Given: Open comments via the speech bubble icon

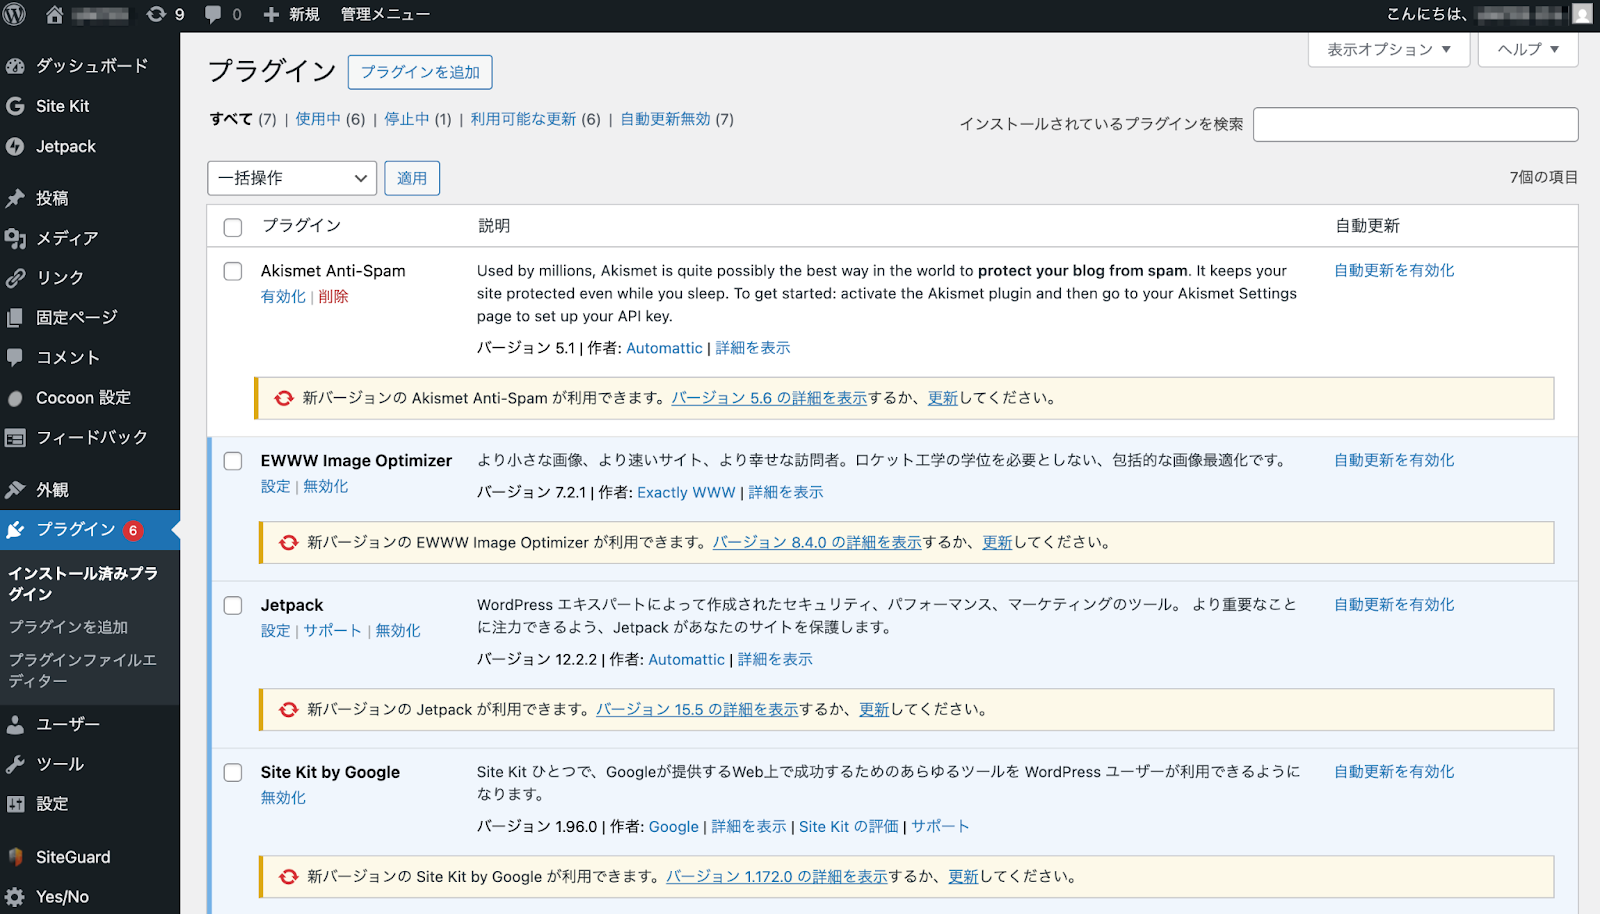Looking at the screenshot, I should 211,14.
